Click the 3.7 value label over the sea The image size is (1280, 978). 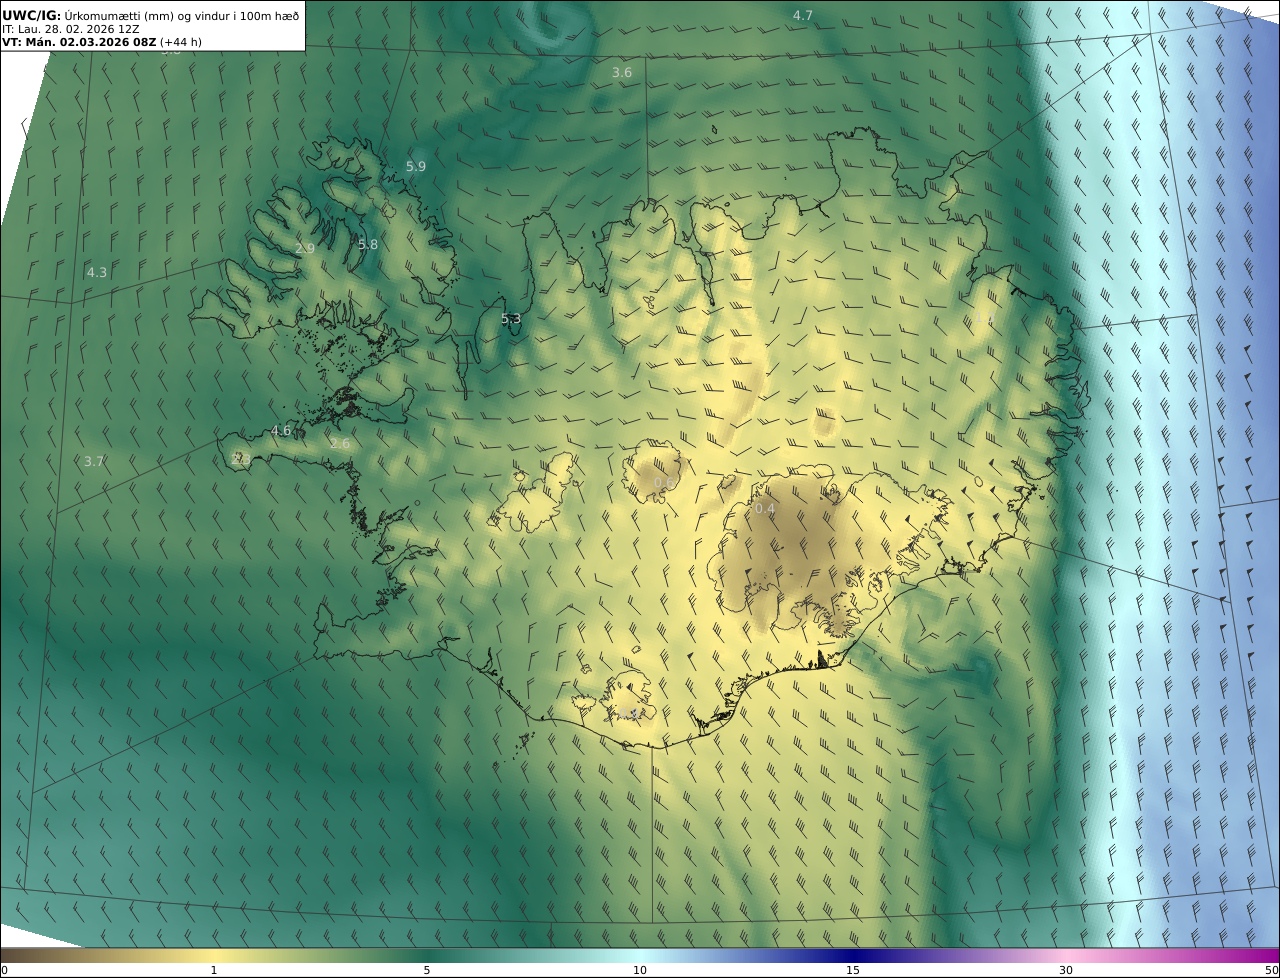pos(94,462)
